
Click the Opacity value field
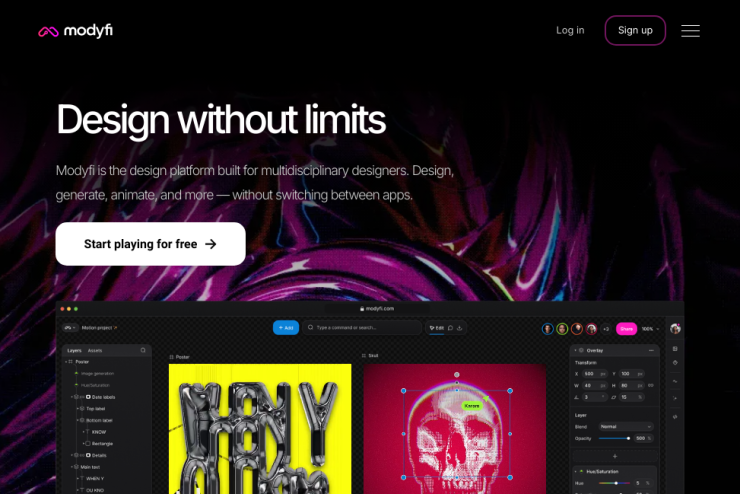(x=643, y=438)
